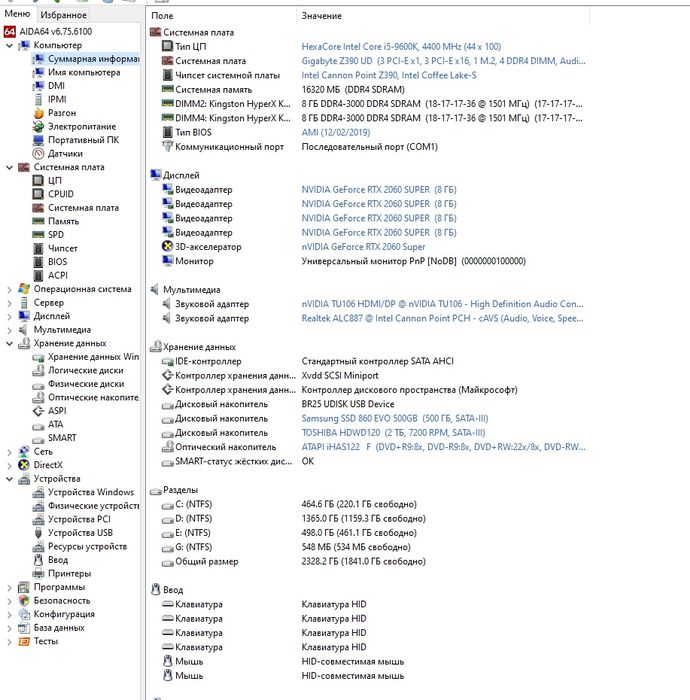Expand the DirectX tree node
This screenshot has width=690, height=700.
pos(9,465)
